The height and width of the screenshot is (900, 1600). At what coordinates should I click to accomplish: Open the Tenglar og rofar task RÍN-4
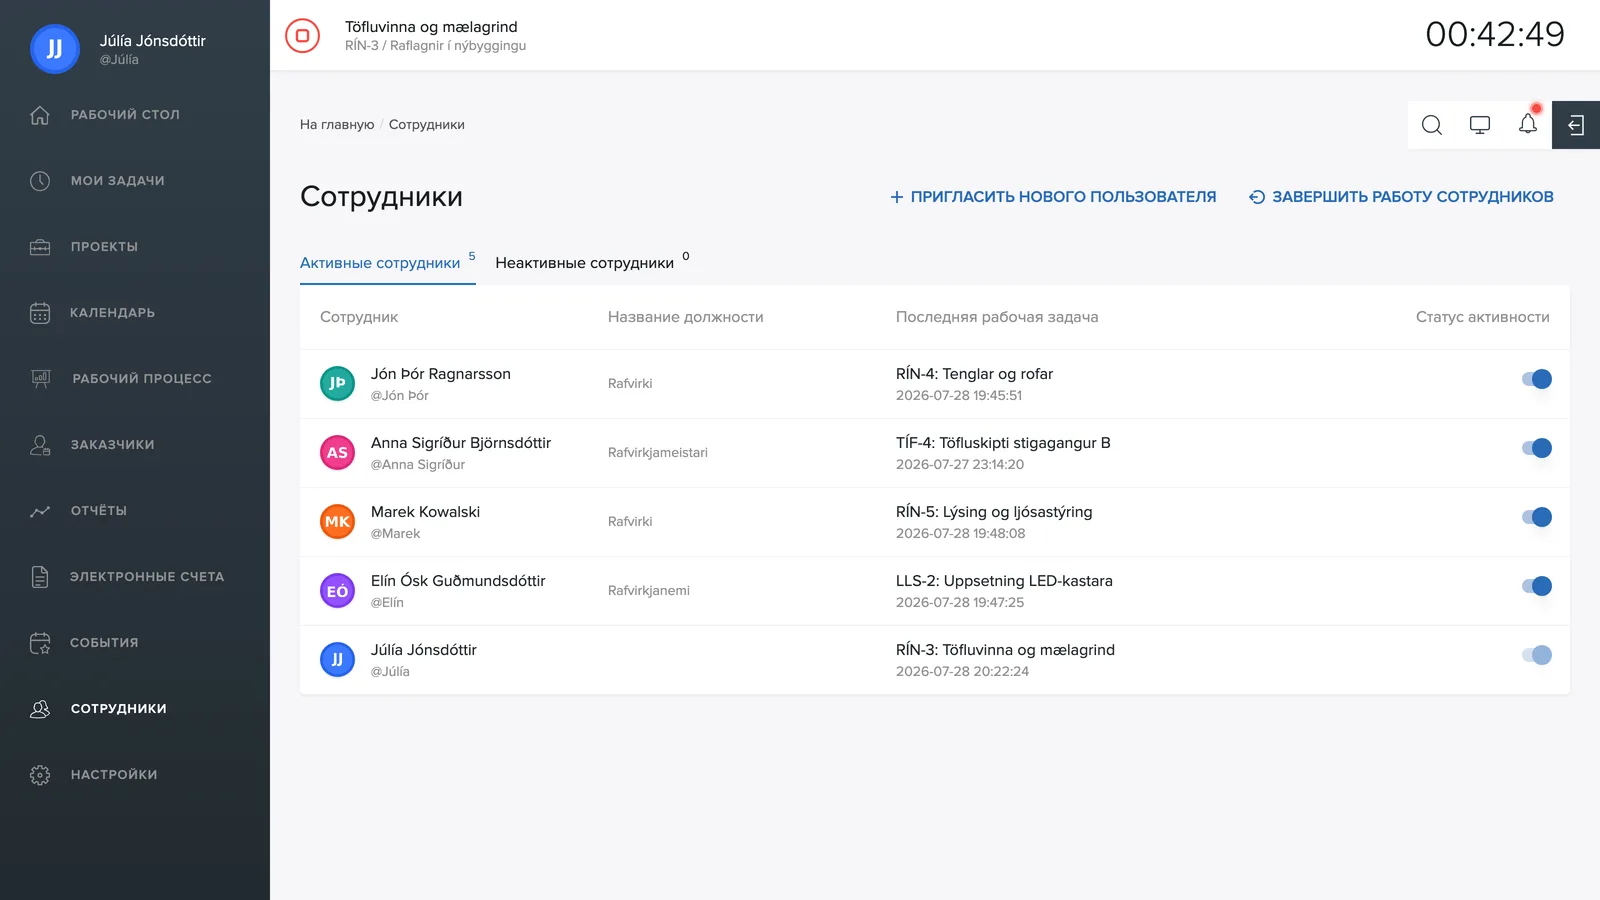tap(974, 374)
